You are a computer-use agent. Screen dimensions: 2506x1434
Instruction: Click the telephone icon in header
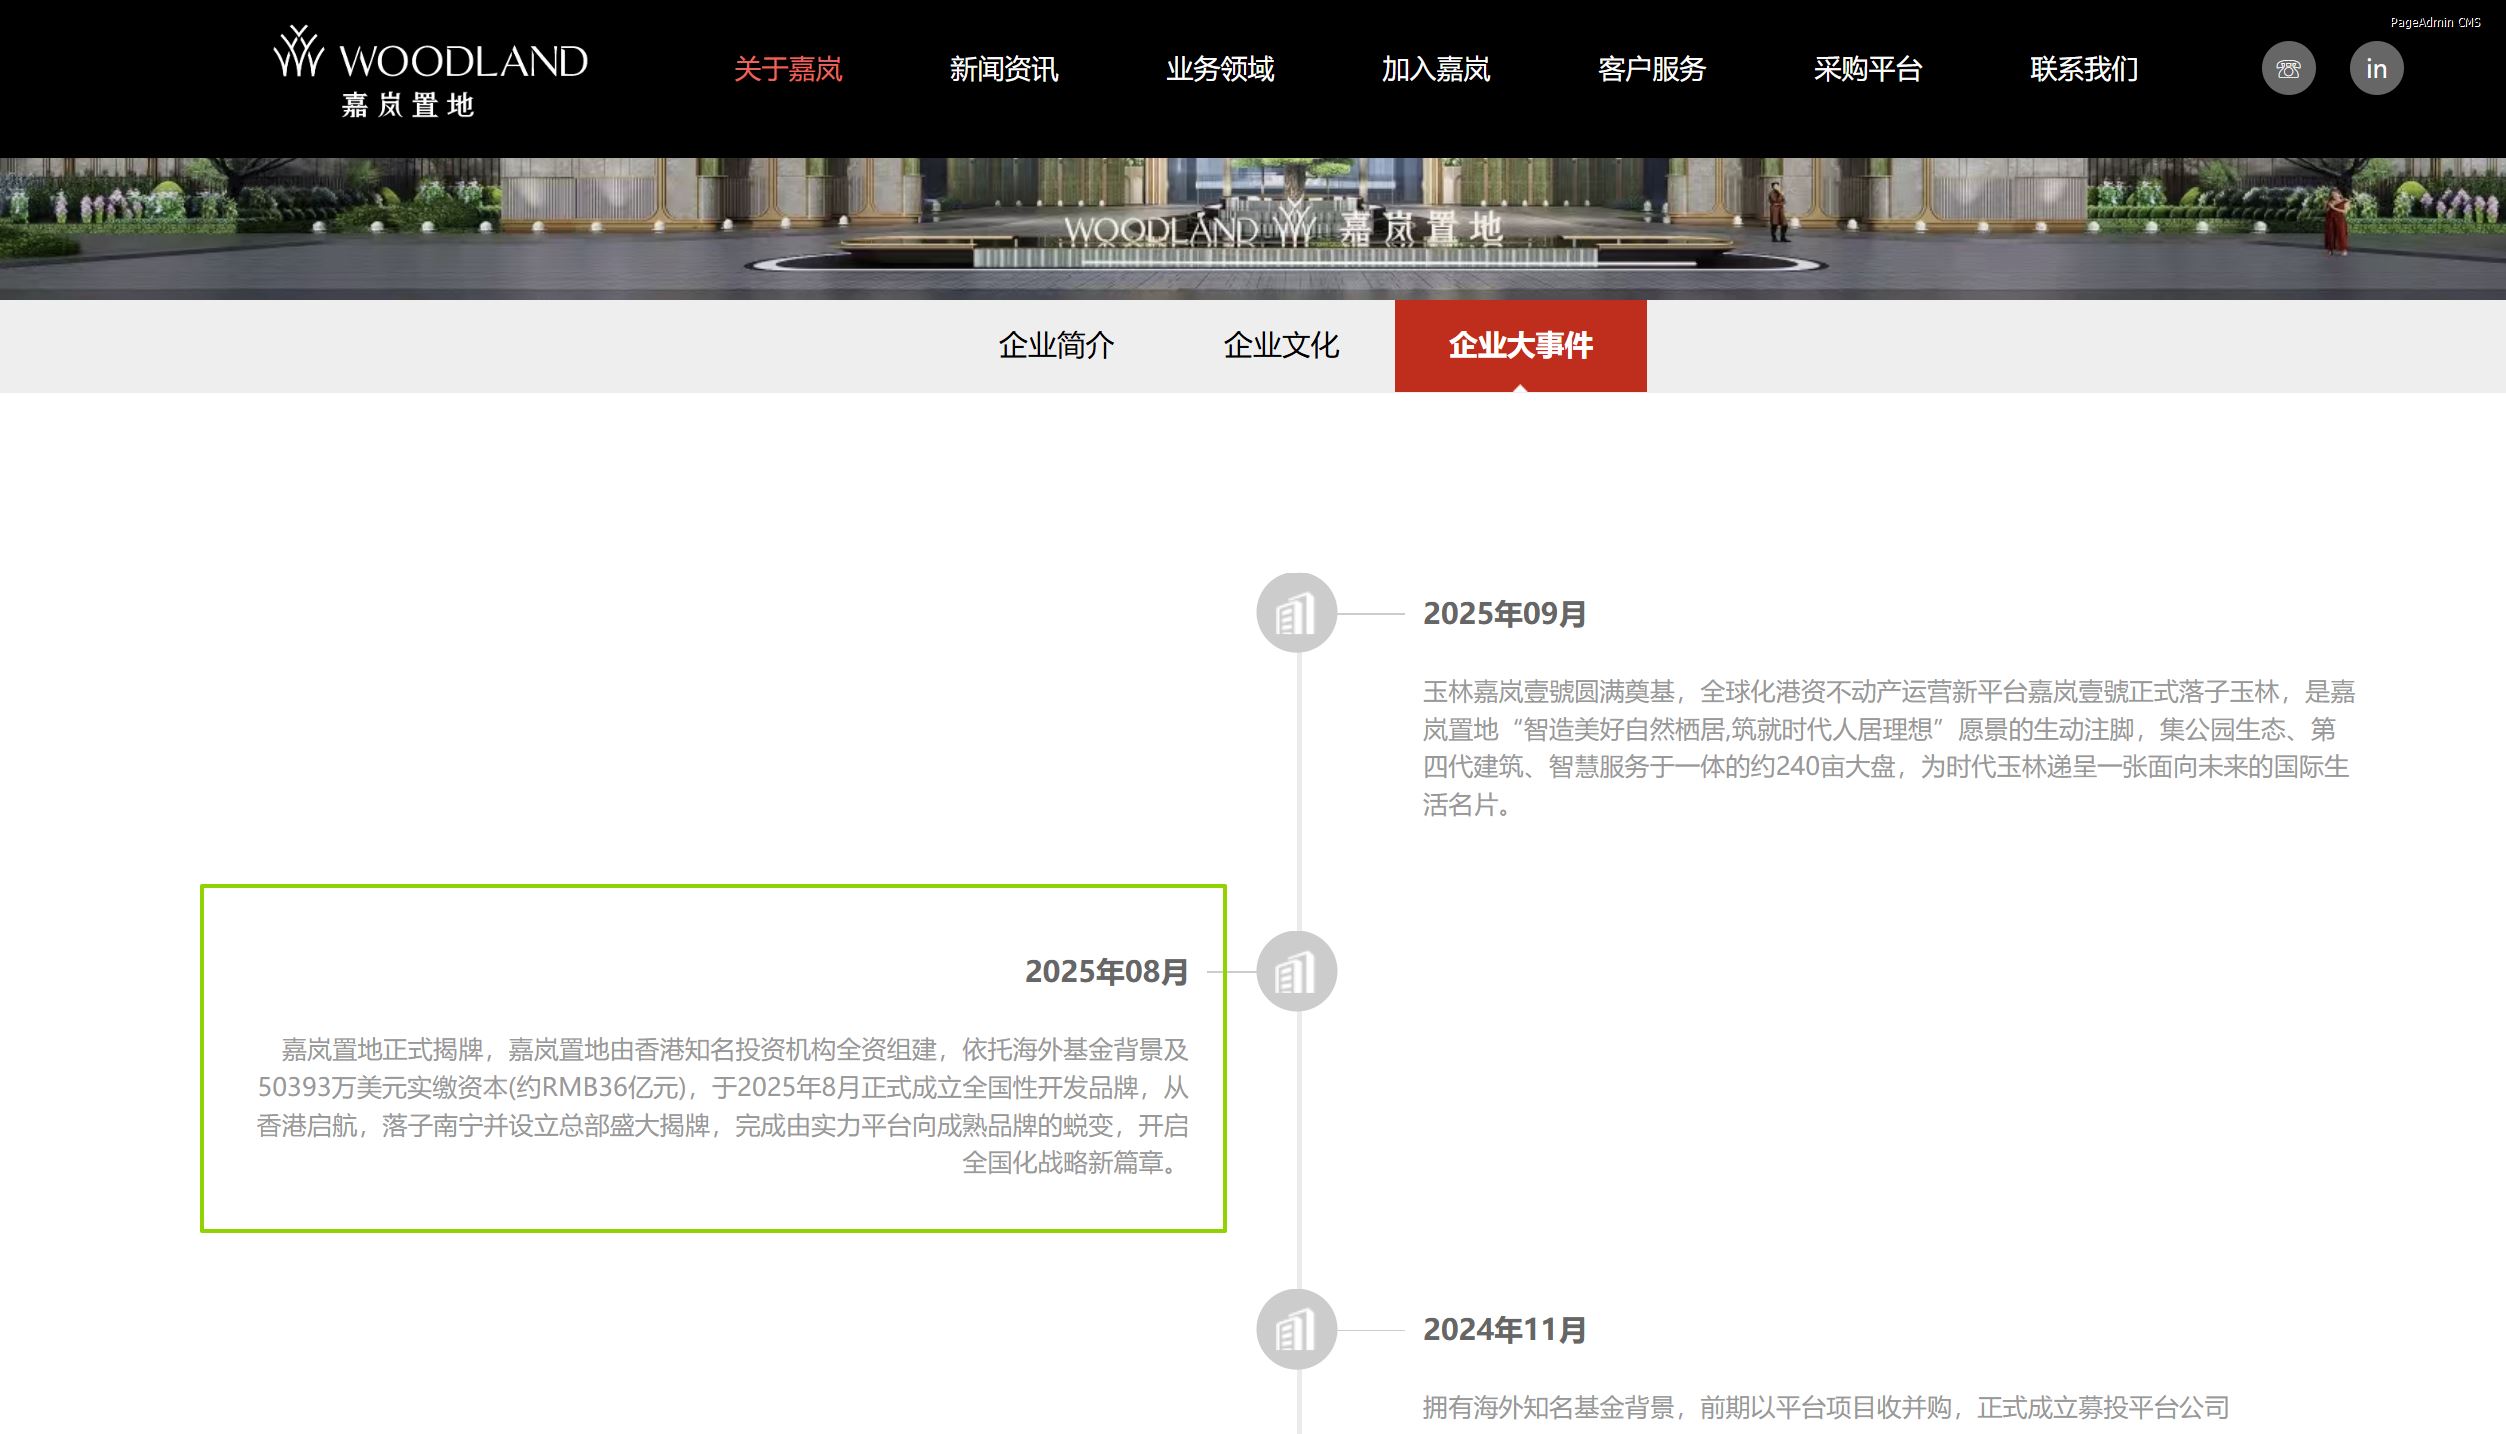pos(2288,69)
